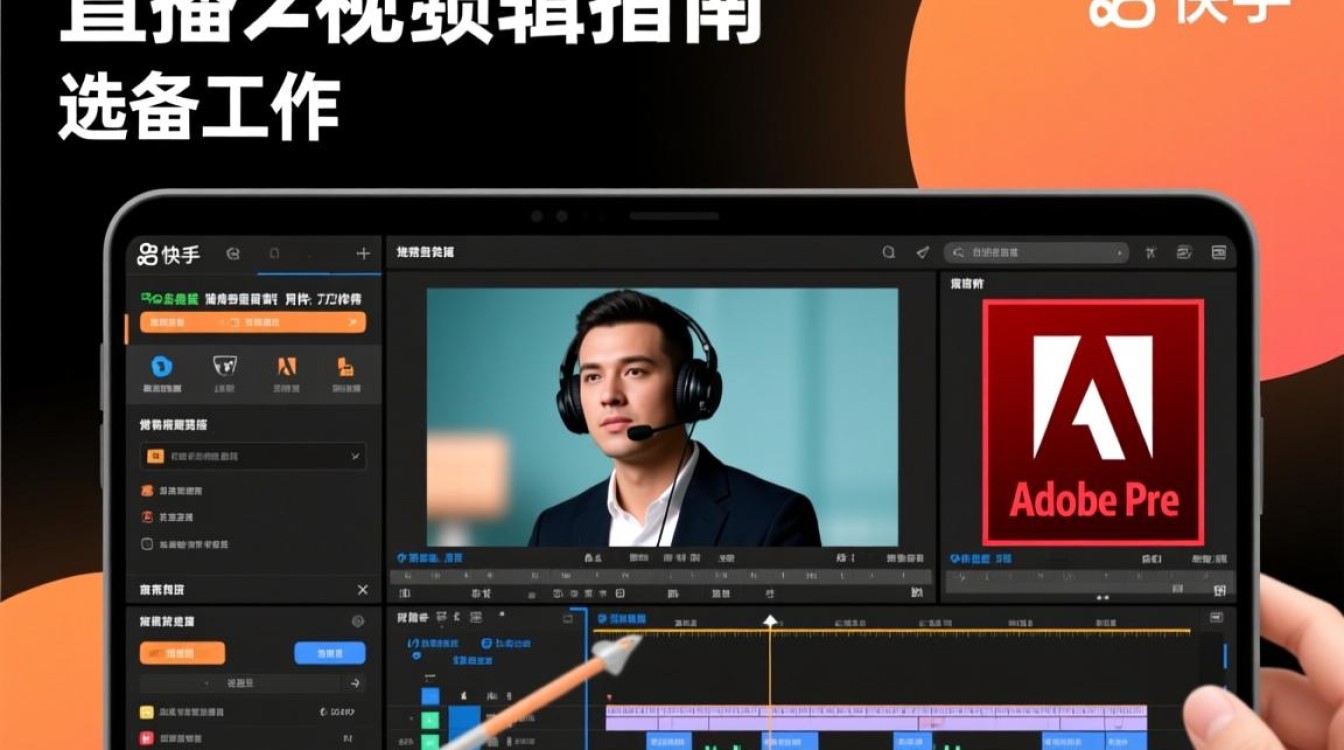Screen dimensions: 1344x750
Task: Click the blue button in the lower-left panel
Action: click(x=330, y=653)
